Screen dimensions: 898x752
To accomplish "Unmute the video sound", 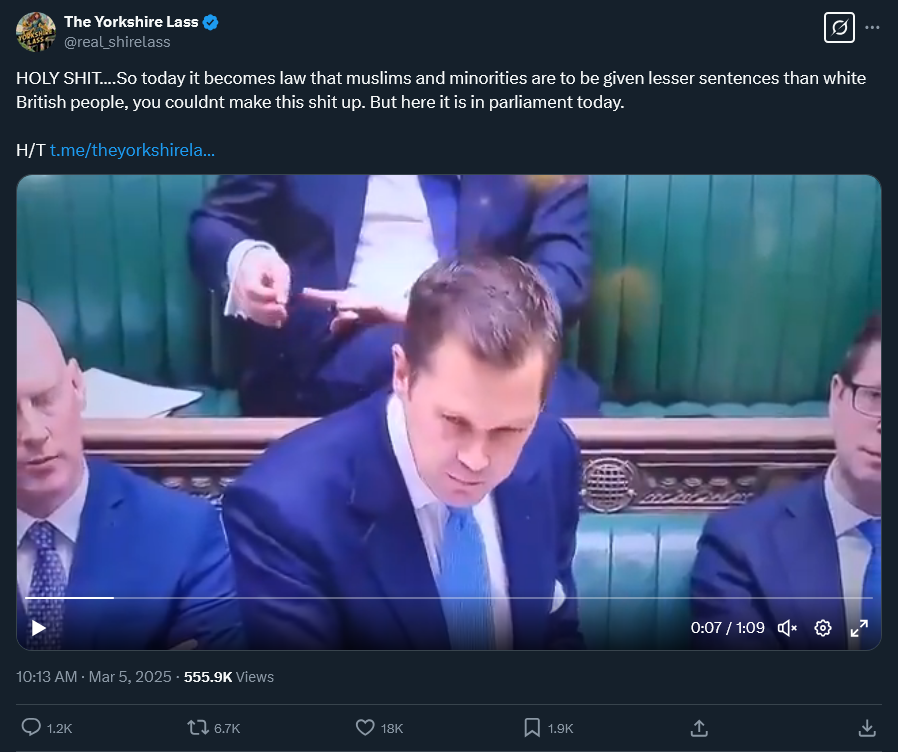I will (787, 628).
